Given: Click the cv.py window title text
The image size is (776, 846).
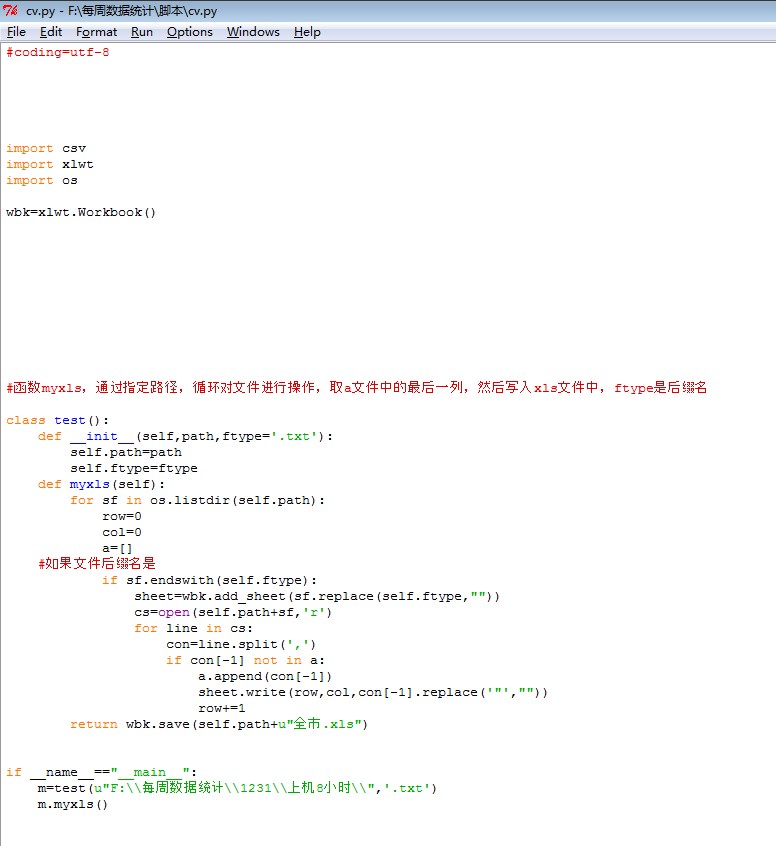Looking at the screenshot, I should tap(121, 11).
